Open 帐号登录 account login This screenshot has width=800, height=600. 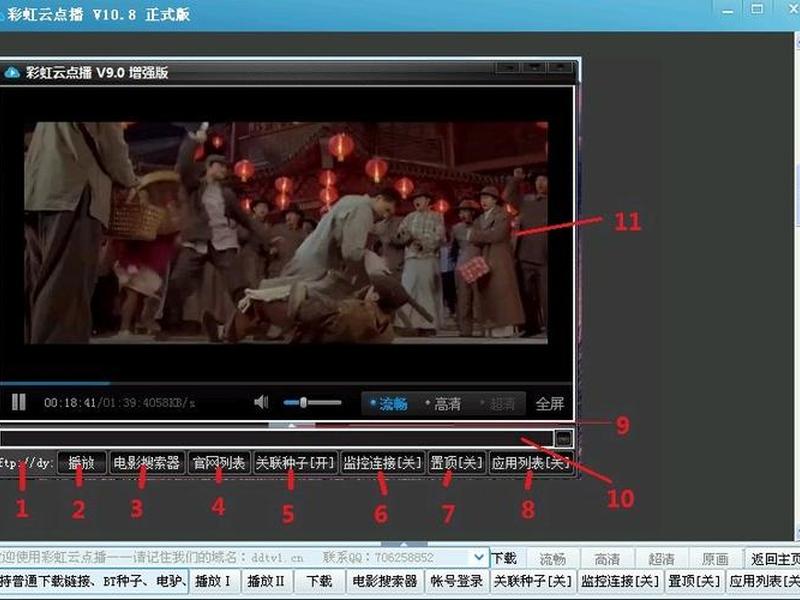point(457,581)
